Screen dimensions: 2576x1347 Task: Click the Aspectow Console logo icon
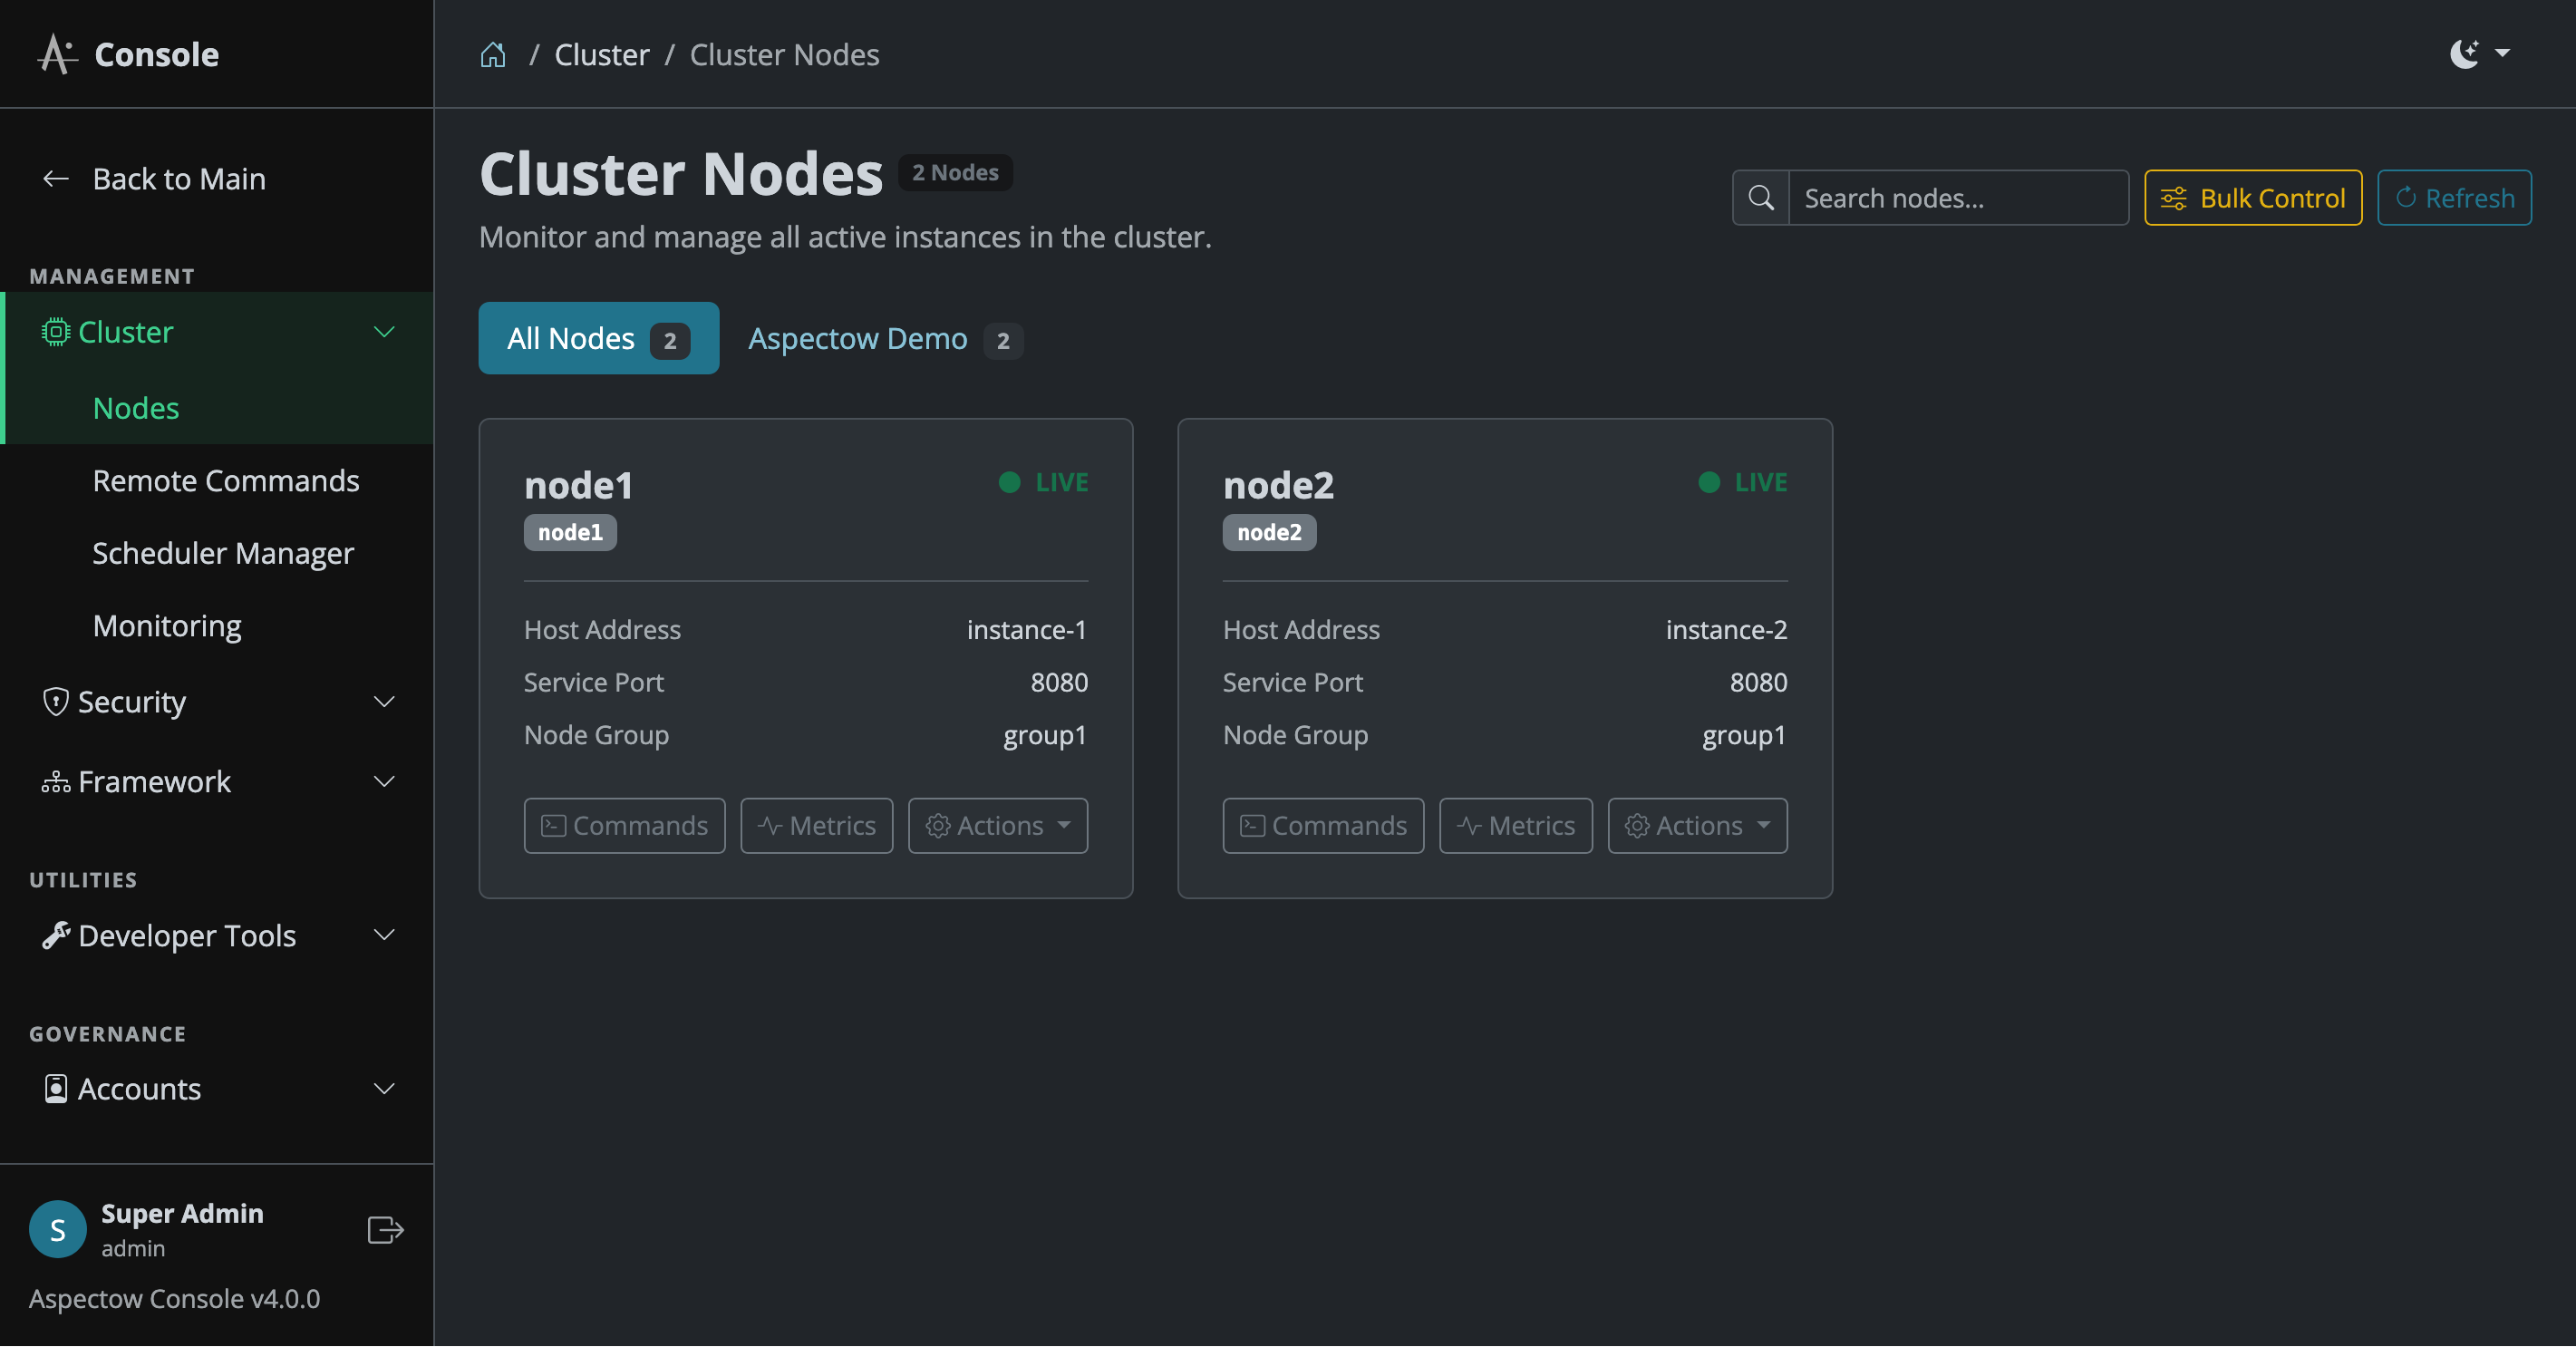pos(57,54)
